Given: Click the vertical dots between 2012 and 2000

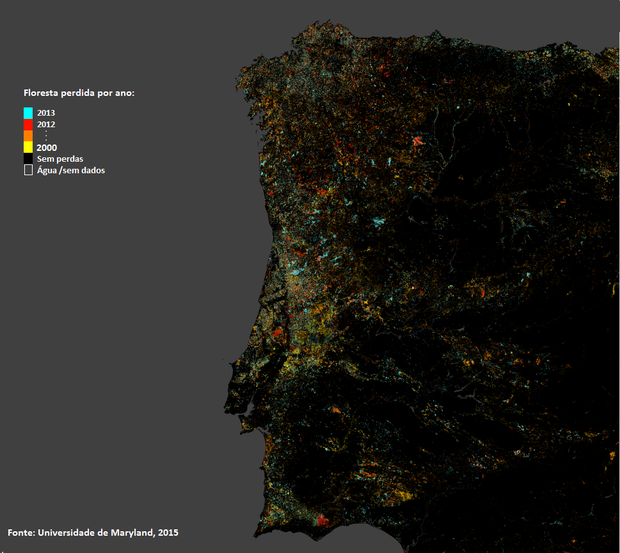Looking at the screenshot, I should pyautogui.click(x=46, y=135).
